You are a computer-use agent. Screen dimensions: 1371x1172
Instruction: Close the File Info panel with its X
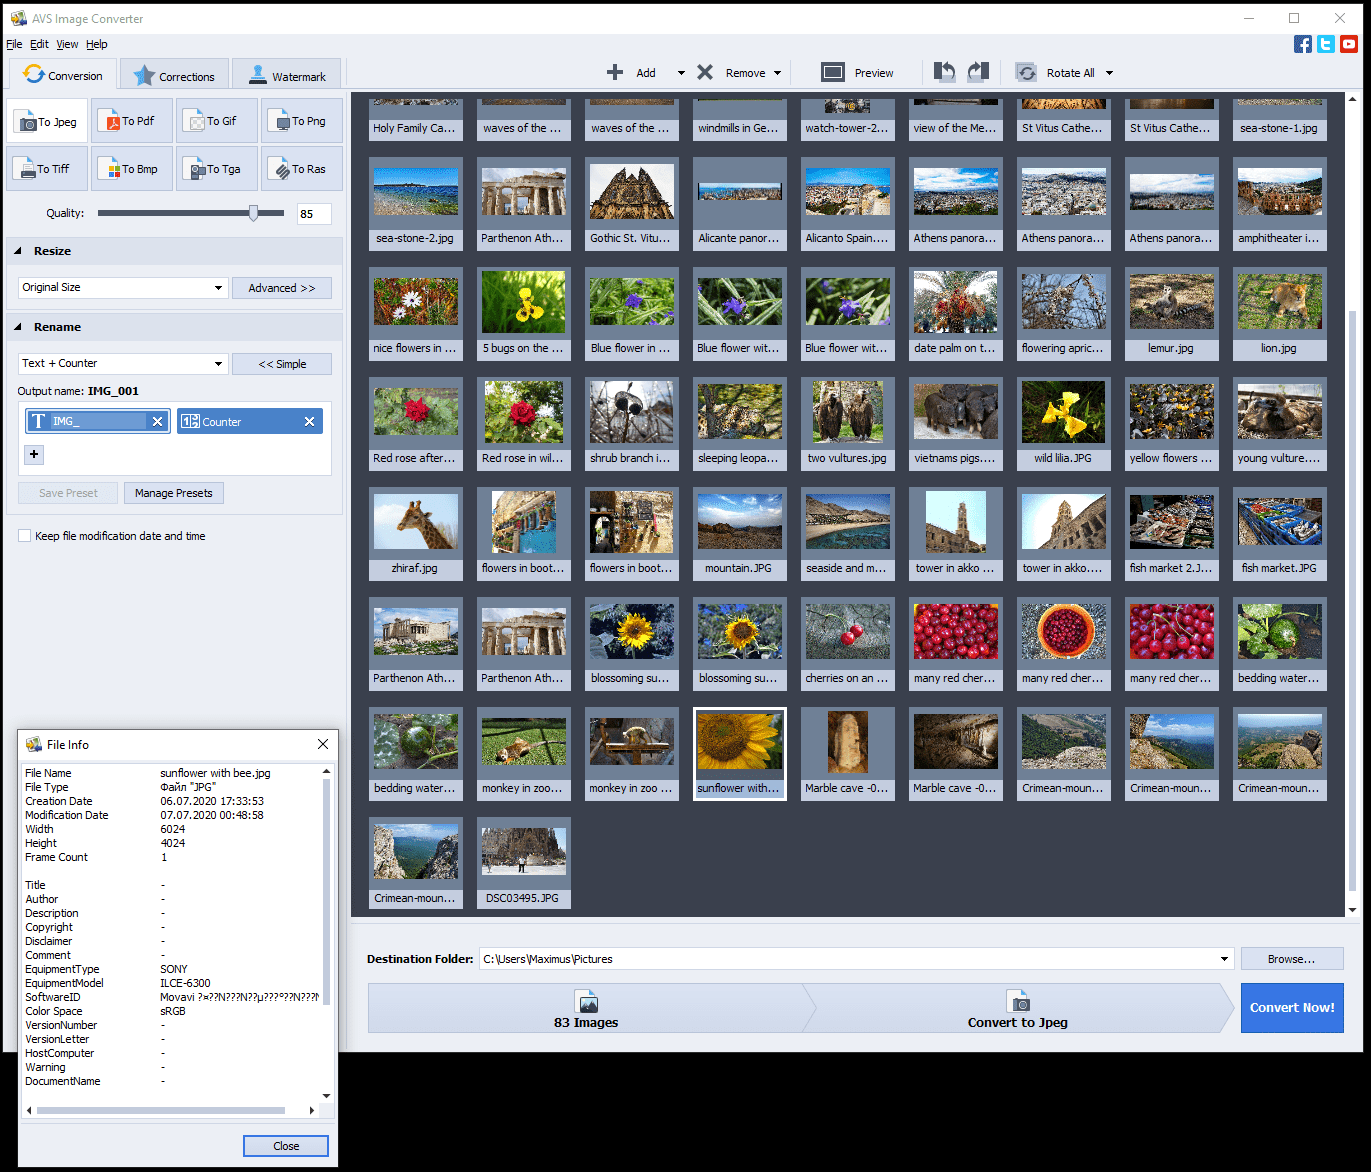point(322,744)
